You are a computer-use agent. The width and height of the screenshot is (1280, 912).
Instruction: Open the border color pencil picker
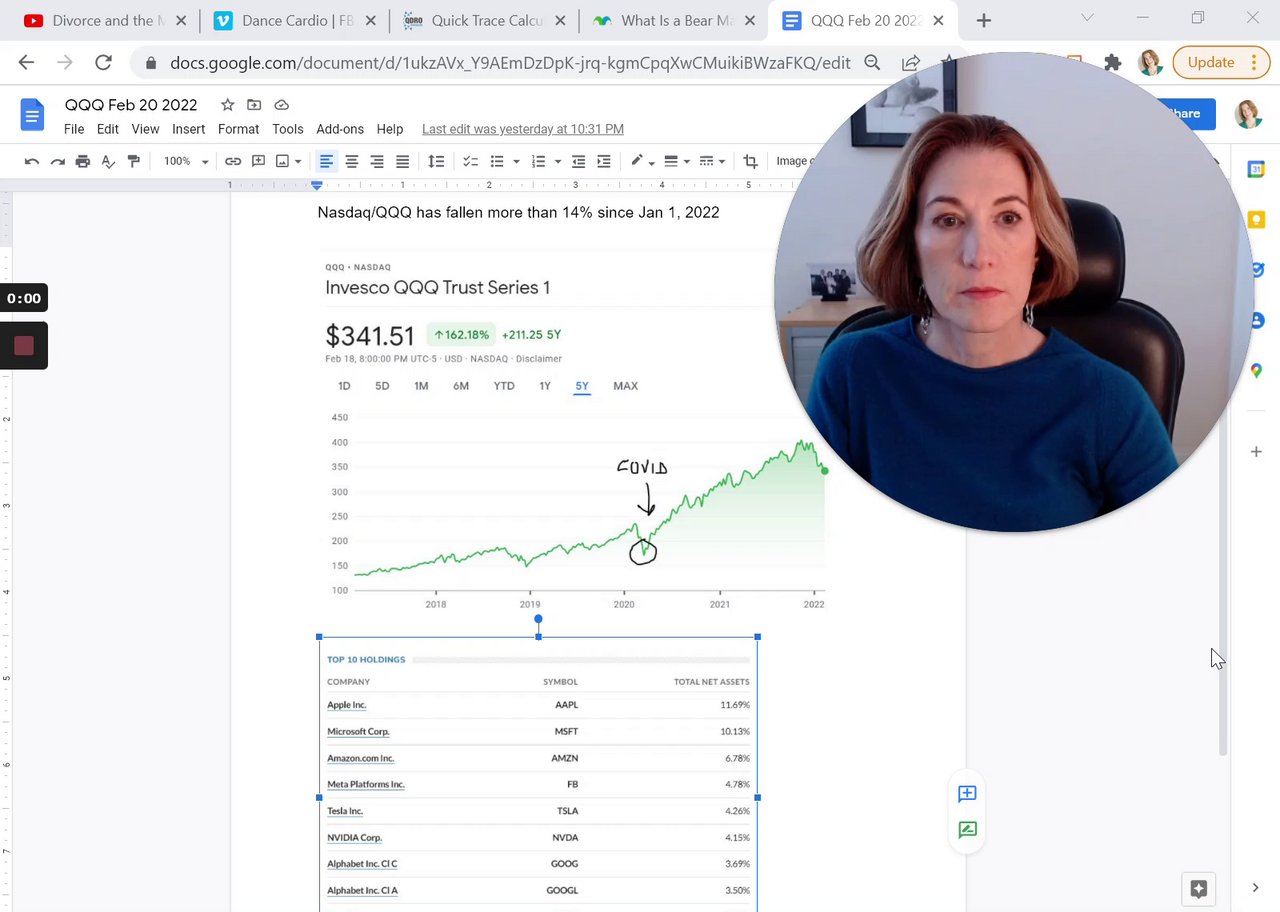(x=641, y=161)
